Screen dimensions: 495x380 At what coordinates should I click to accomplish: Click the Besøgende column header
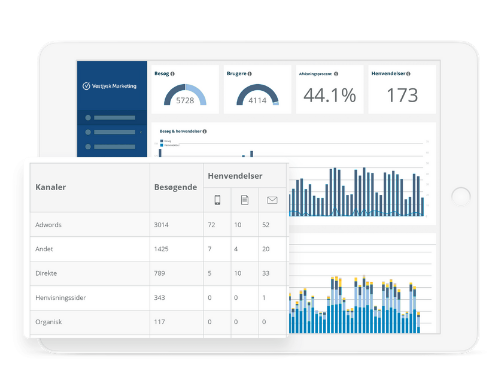pos(175,187)
